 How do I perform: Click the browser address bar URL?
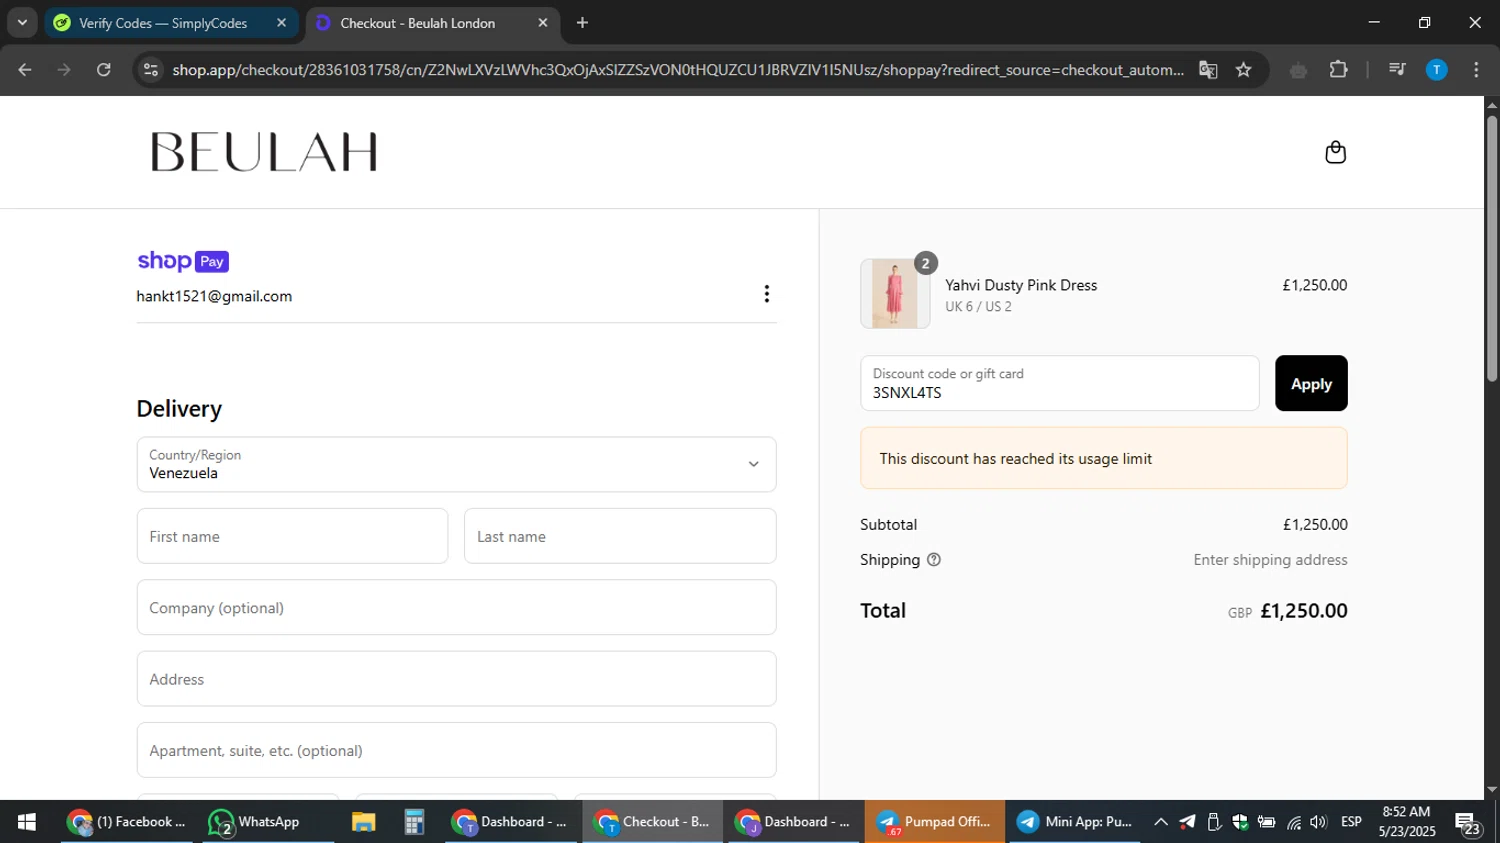pos(677,70)
